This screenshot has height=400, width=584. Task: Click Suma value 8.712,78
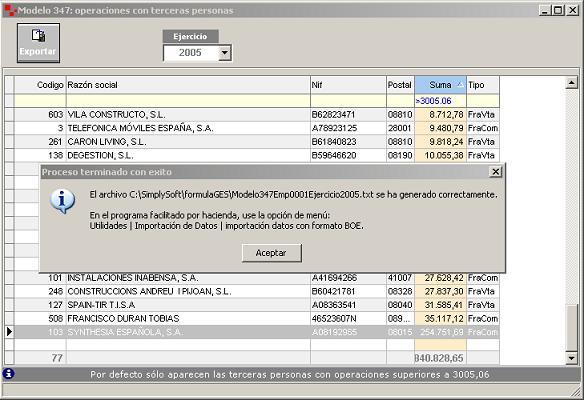click(441, 115)
